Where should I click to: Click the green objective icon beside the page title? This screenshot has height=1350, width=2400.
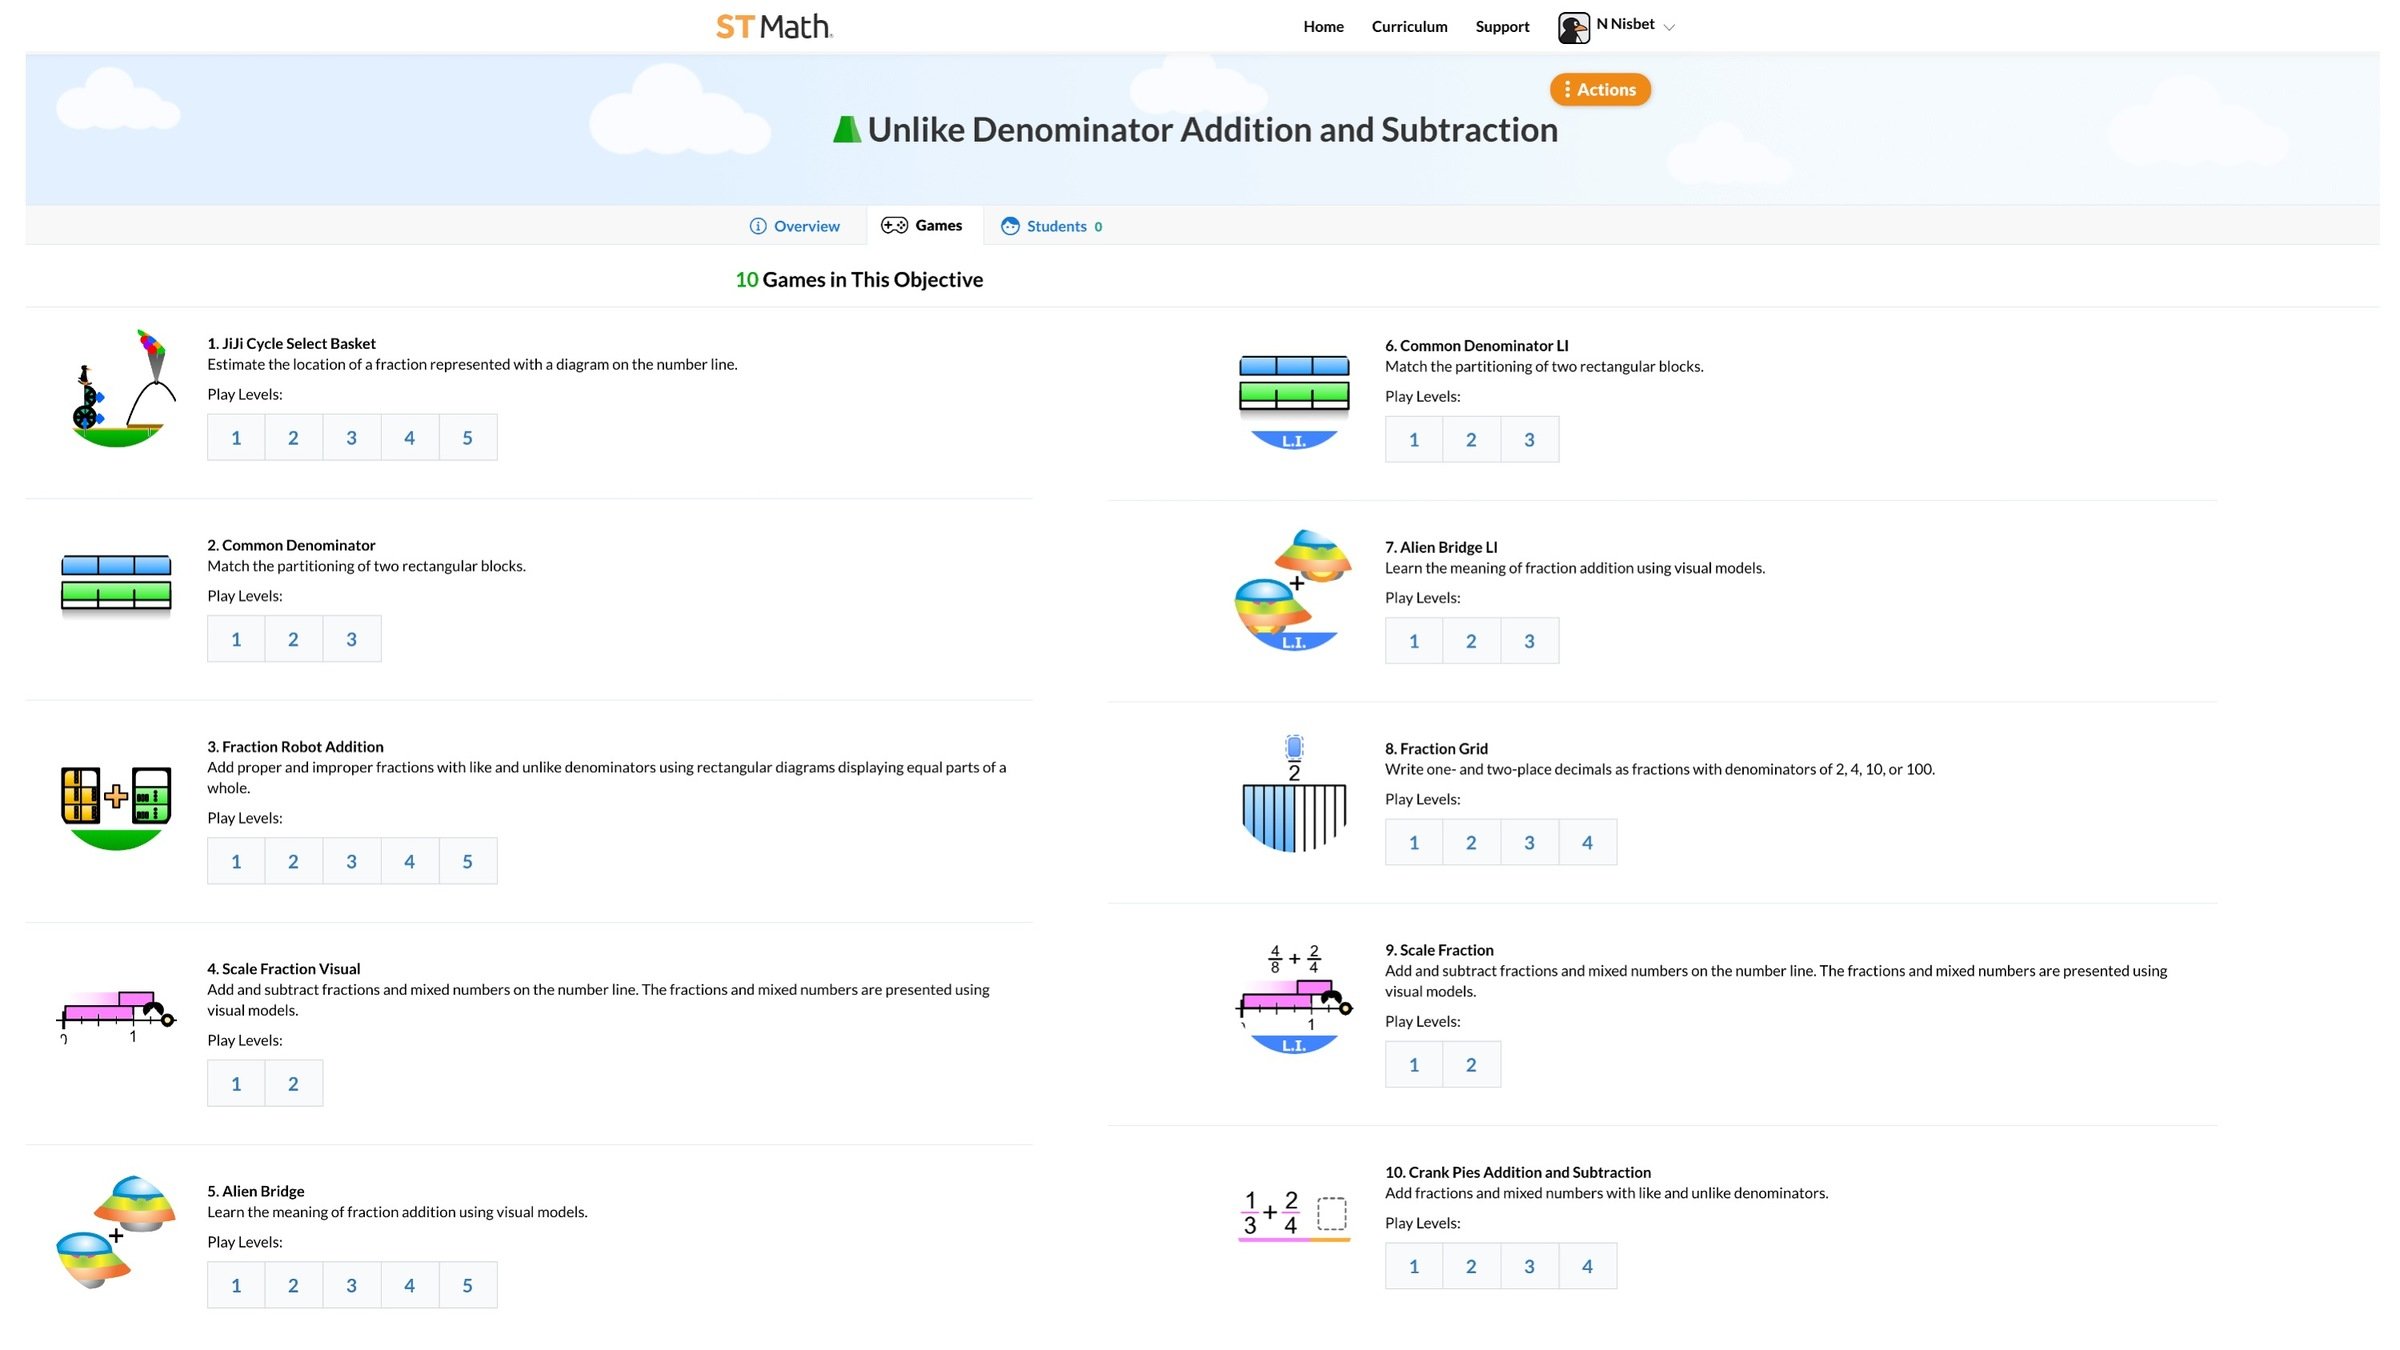coord(847,130)
